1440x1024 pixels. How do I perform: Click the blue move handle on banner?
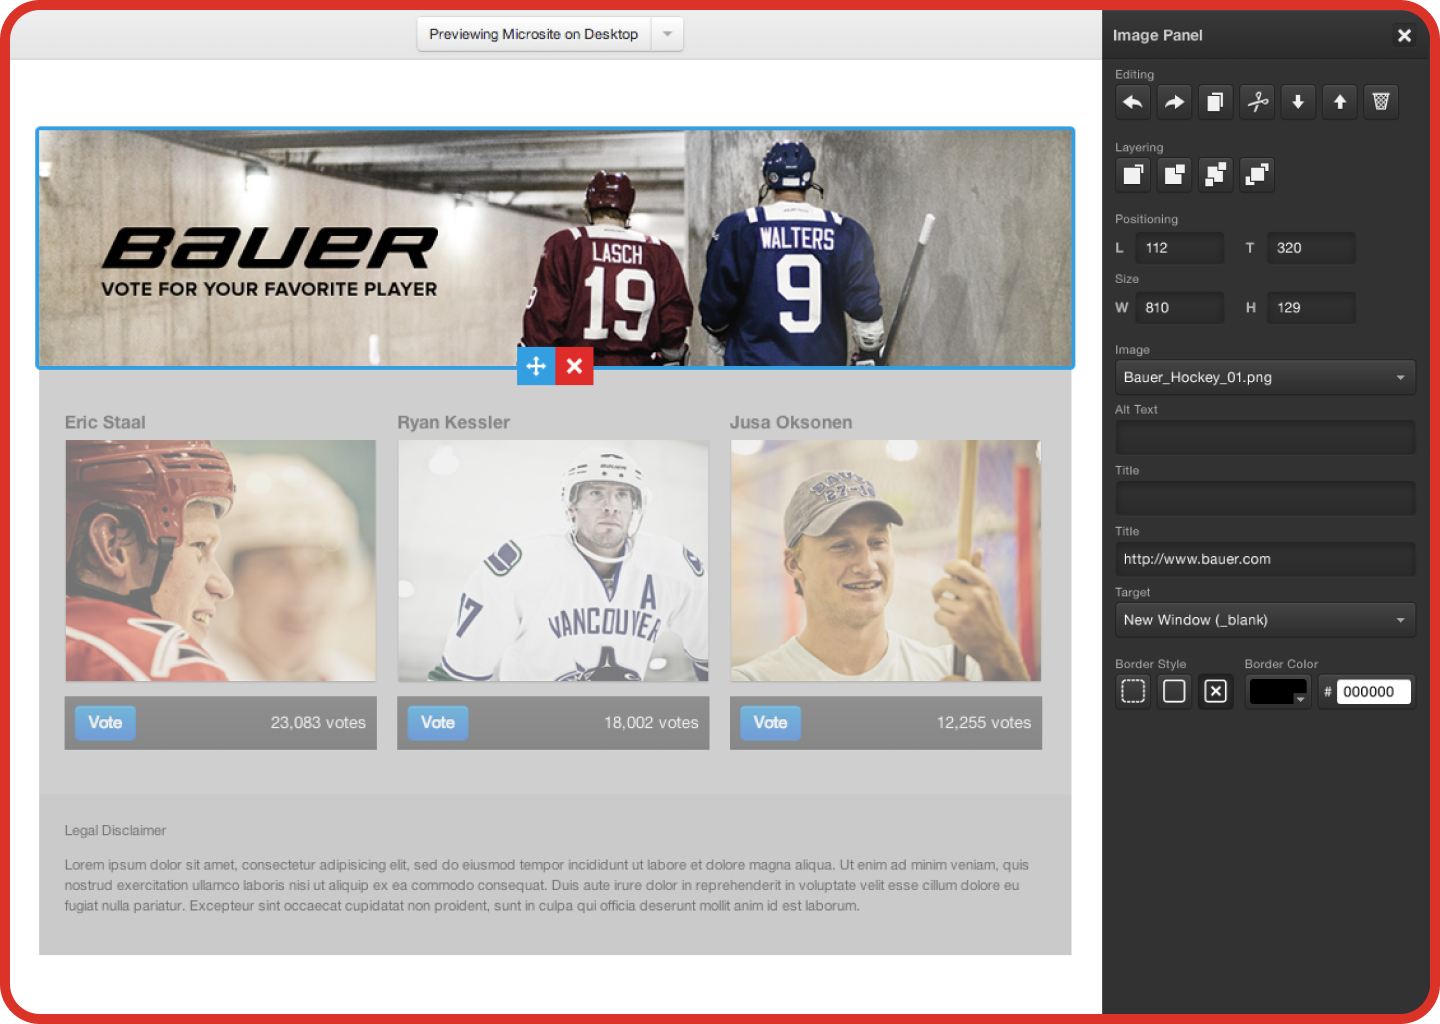[x=536, y=366]
